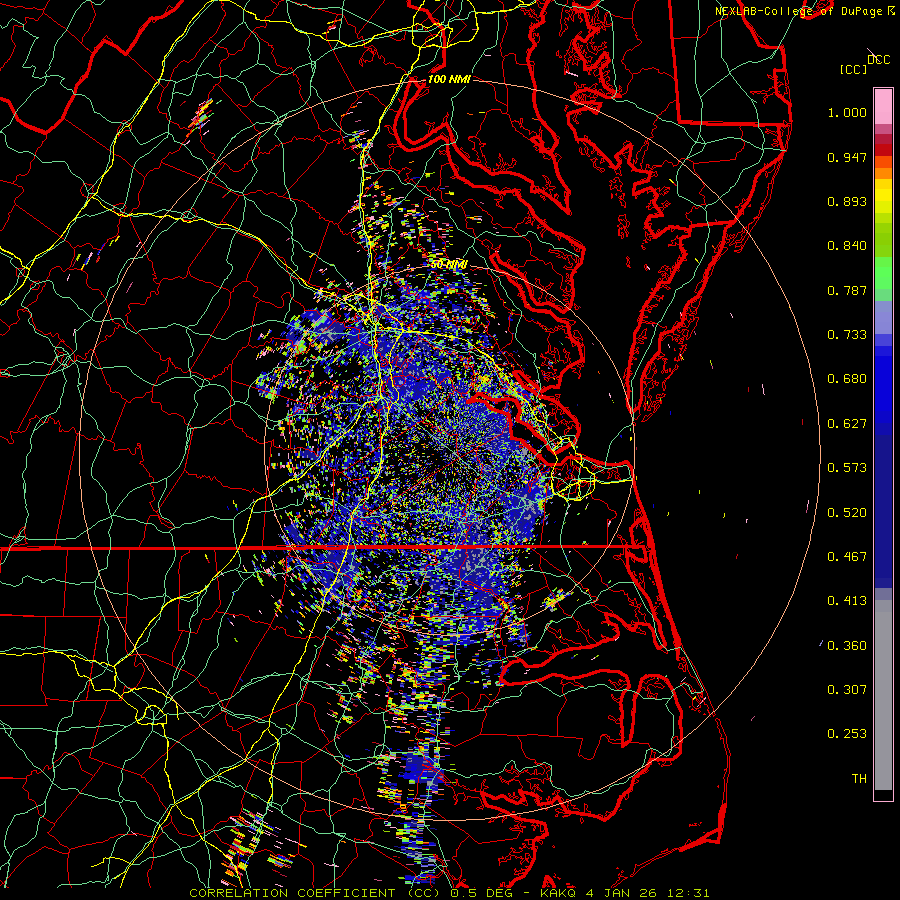The height and width of the screenshot is (900, 900).
Task: Select the 0.893 legend value
Action: point(847,201)
